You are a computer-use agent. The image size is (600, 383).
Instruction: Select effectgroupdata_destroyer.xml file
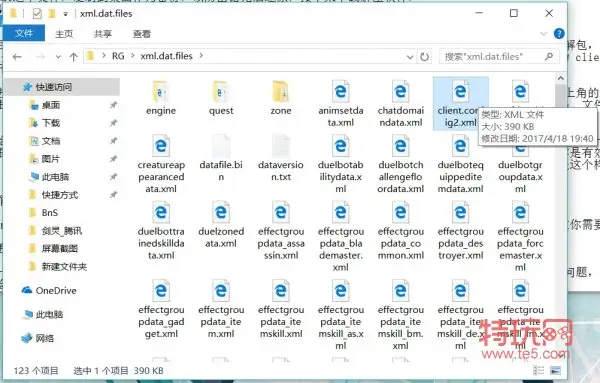(460, 230)
